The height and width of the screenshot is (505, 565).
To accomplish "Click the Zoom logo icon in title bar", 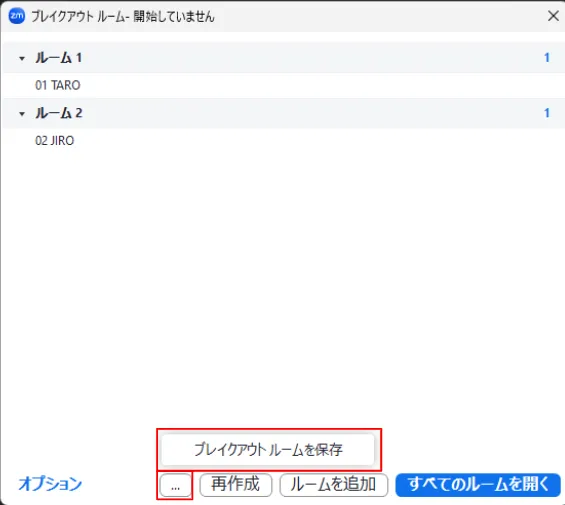I will click(17, 16).
